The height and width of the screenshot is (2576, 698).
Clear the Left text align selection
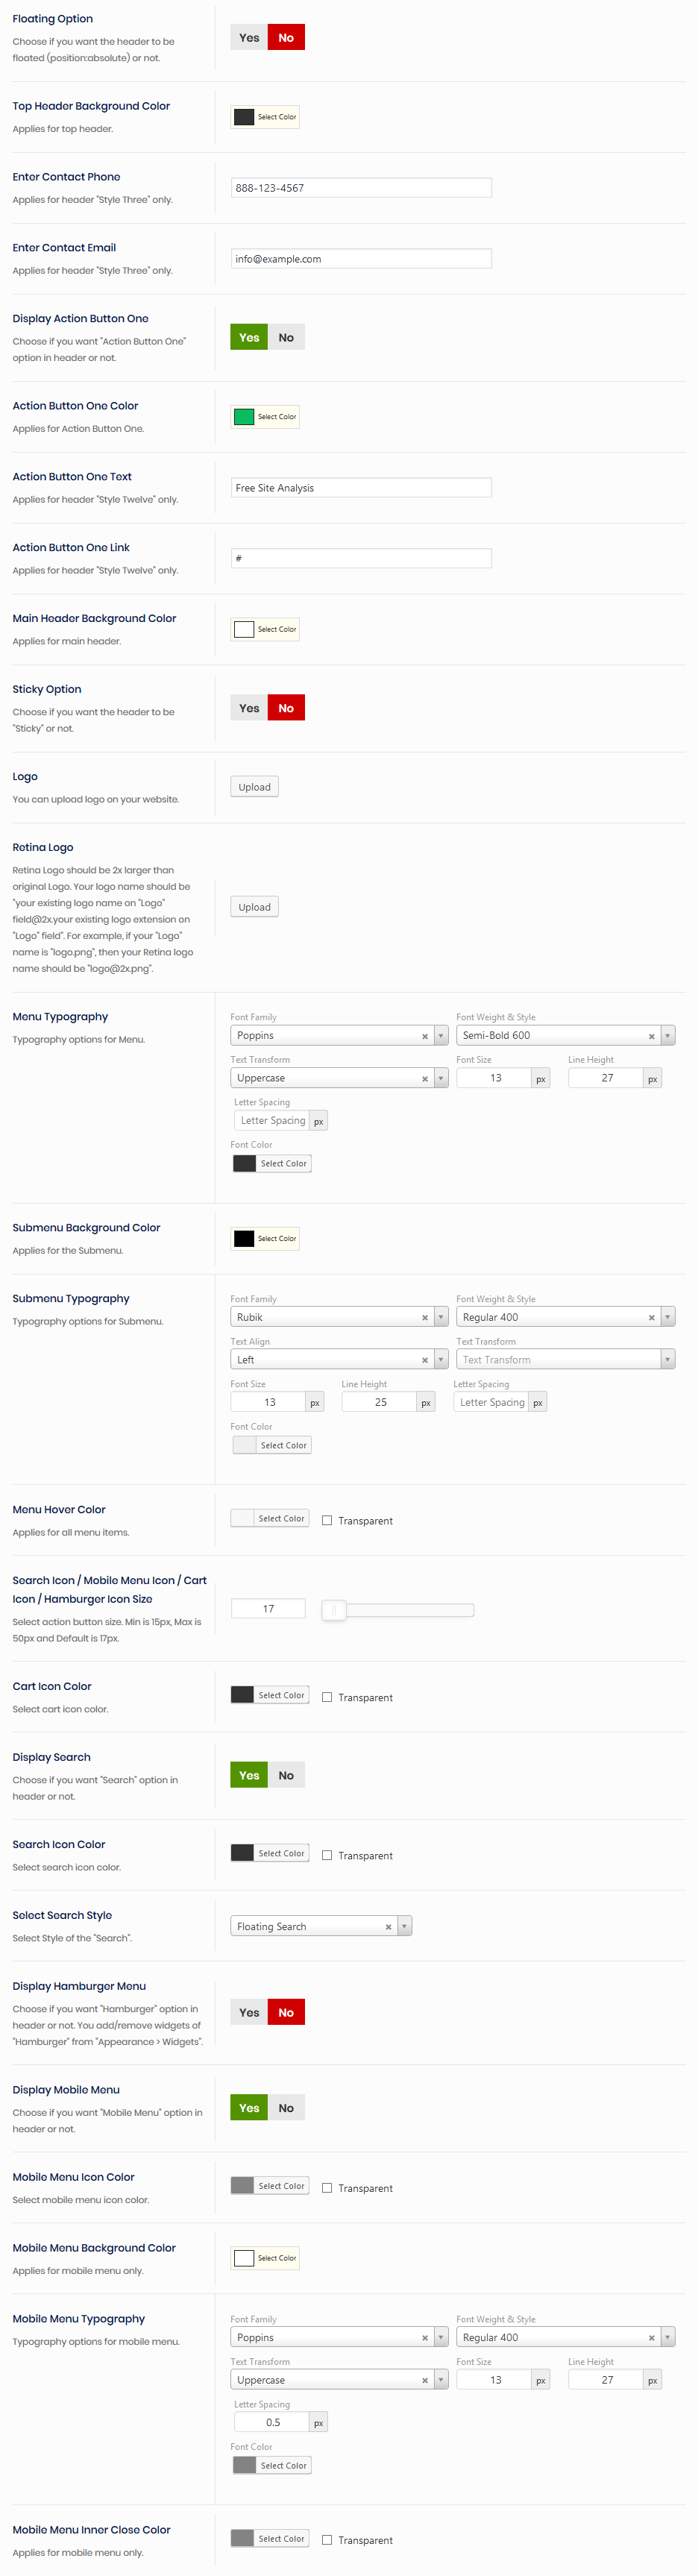[x=425, y=1360]
